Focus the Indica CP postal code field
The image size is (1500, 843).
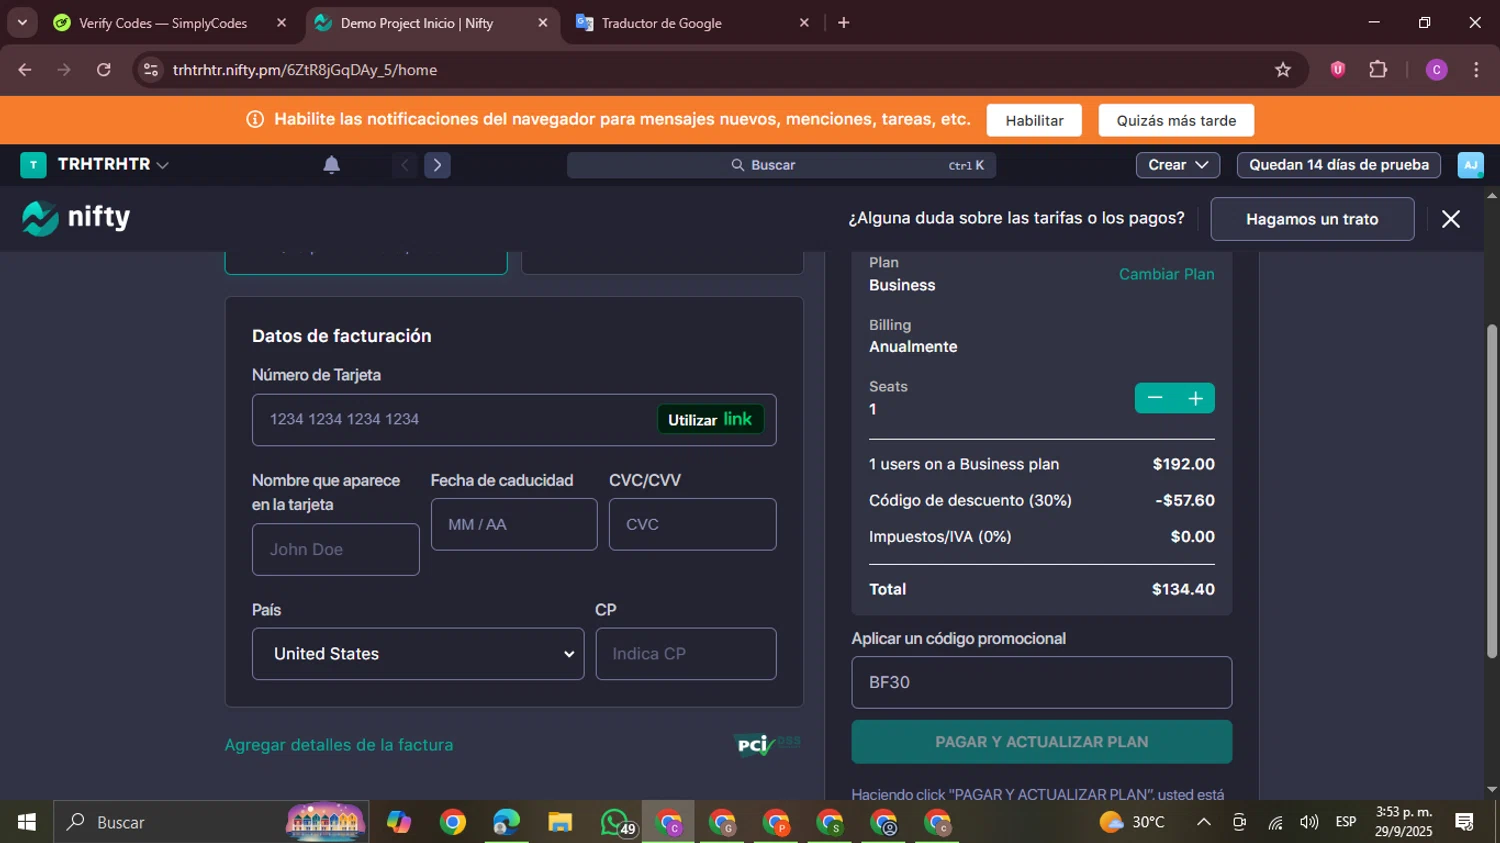[x=685, y=654]
